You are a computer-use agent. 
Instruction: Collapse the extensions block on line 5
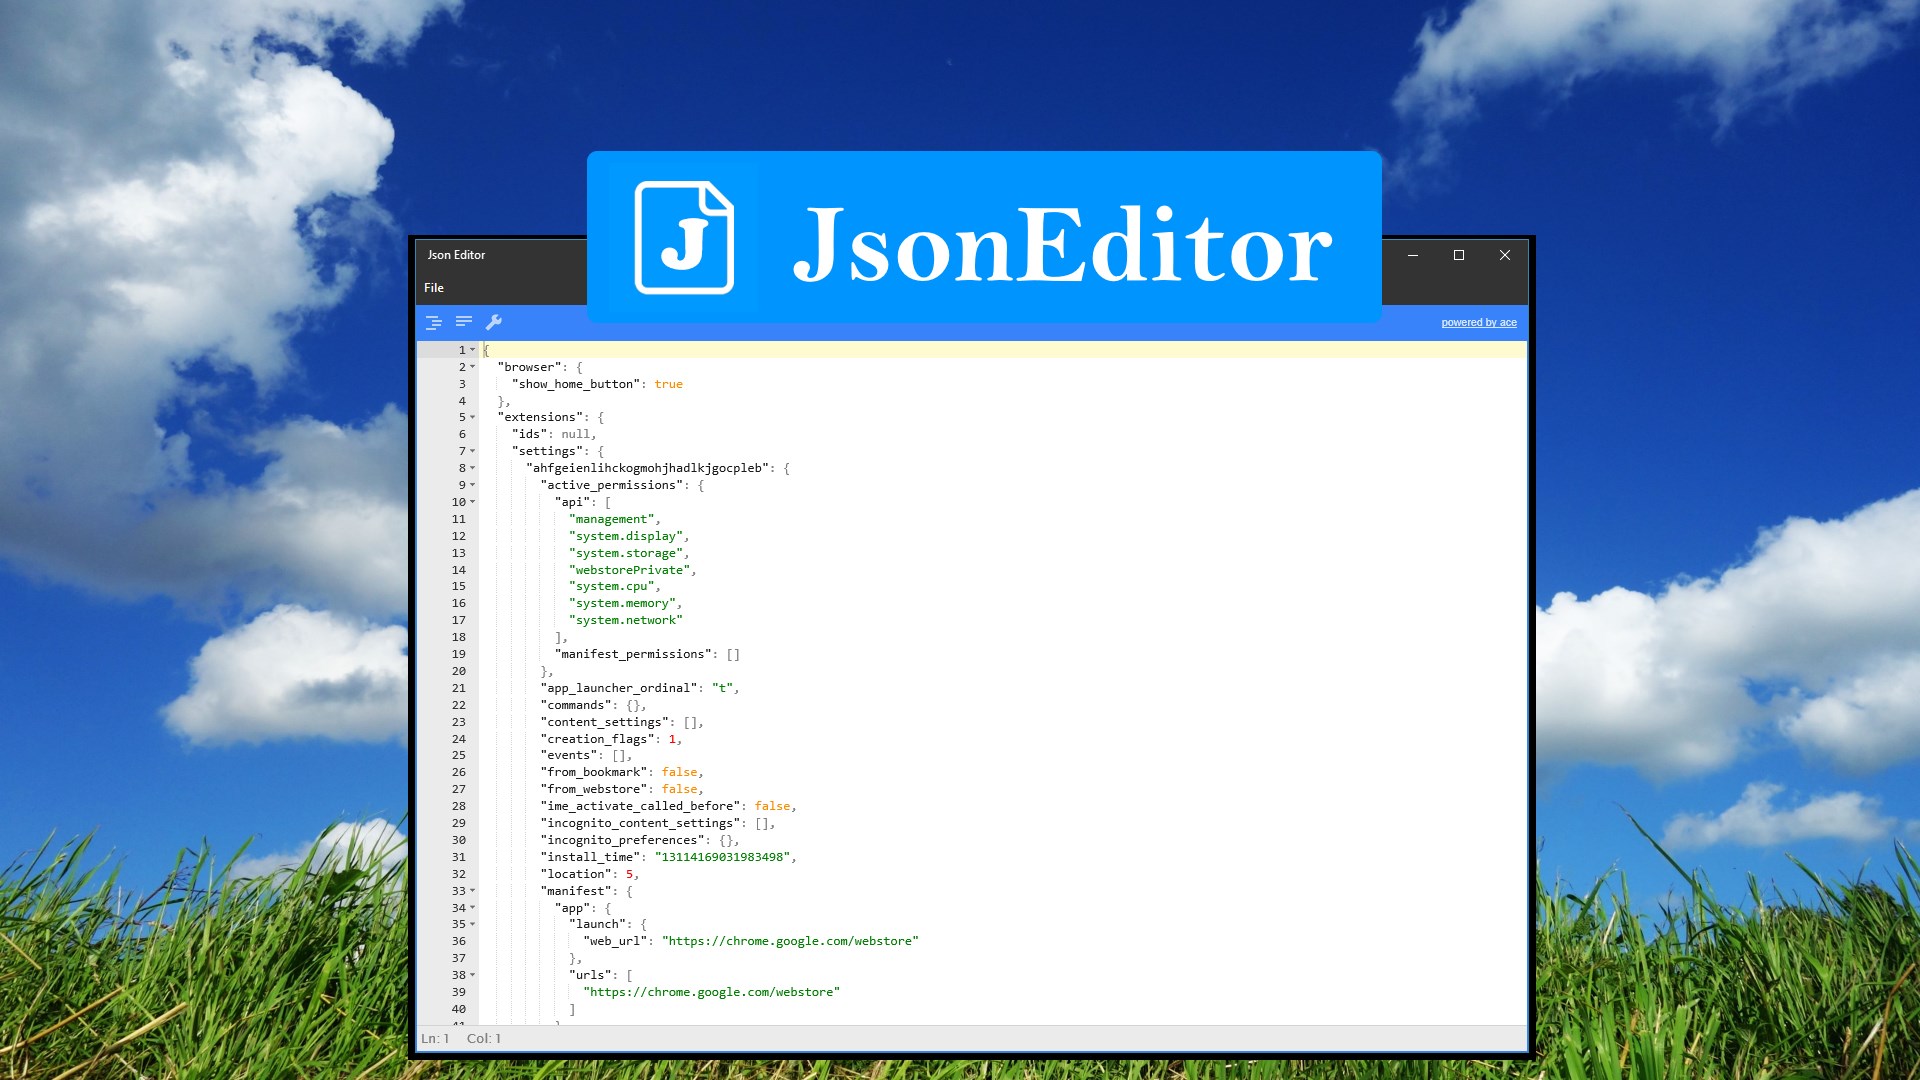[x=473, y=417]
